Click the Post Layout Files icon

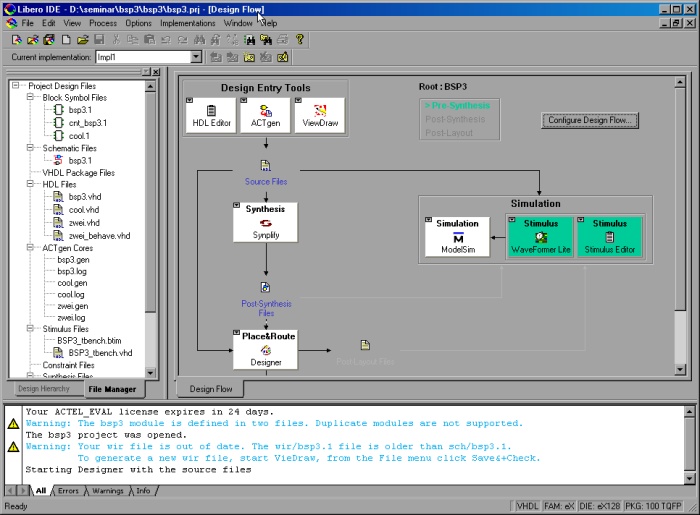click(365, 345)
